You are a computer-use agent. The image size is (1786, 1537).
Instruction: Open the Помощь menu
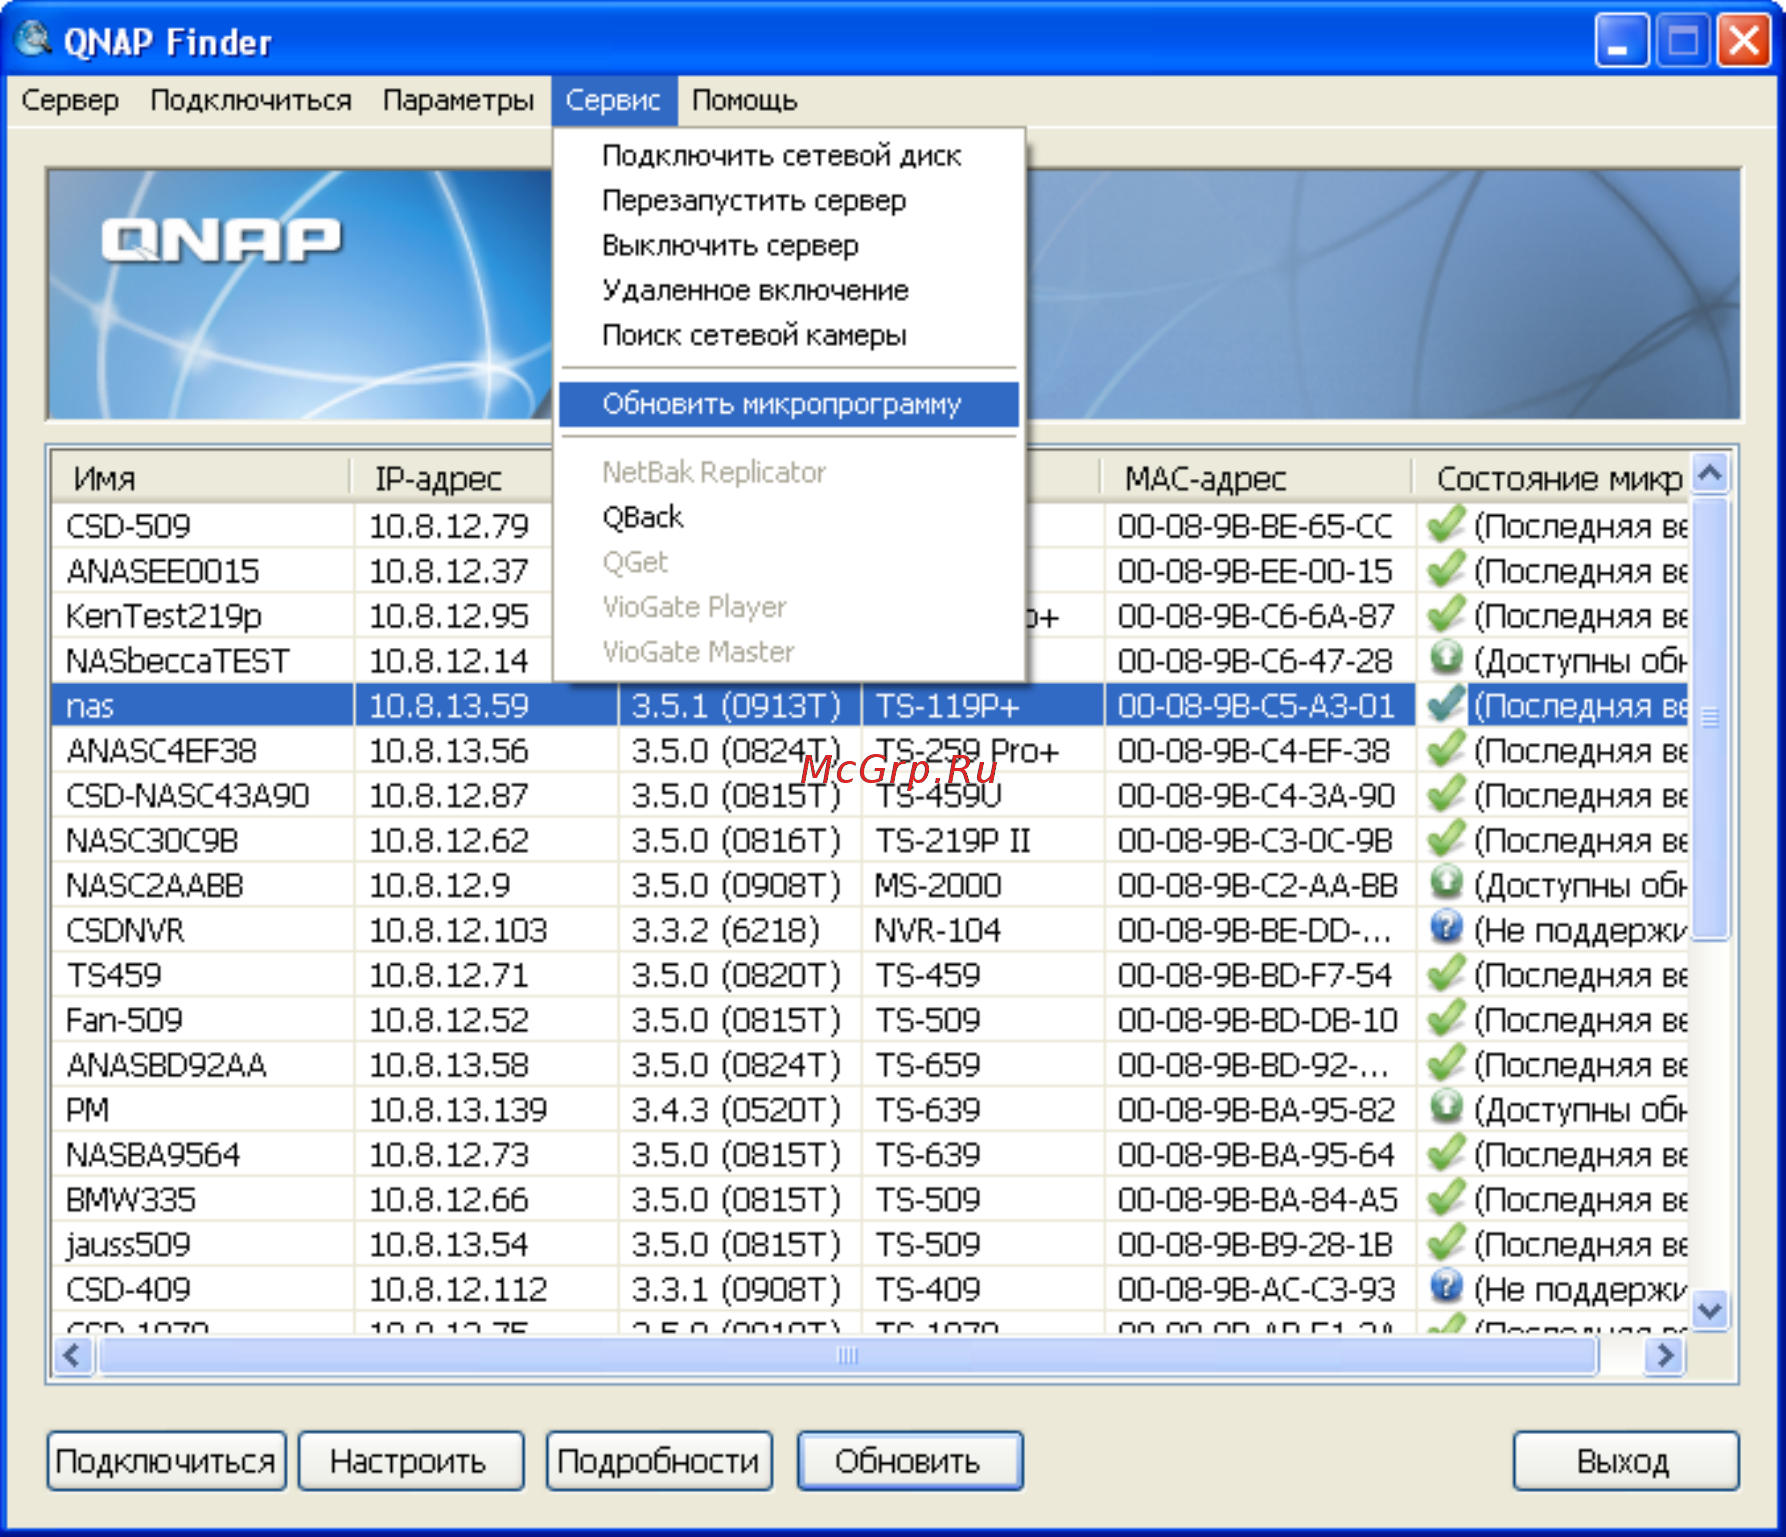pyautogui.click(x=744, y=100)
